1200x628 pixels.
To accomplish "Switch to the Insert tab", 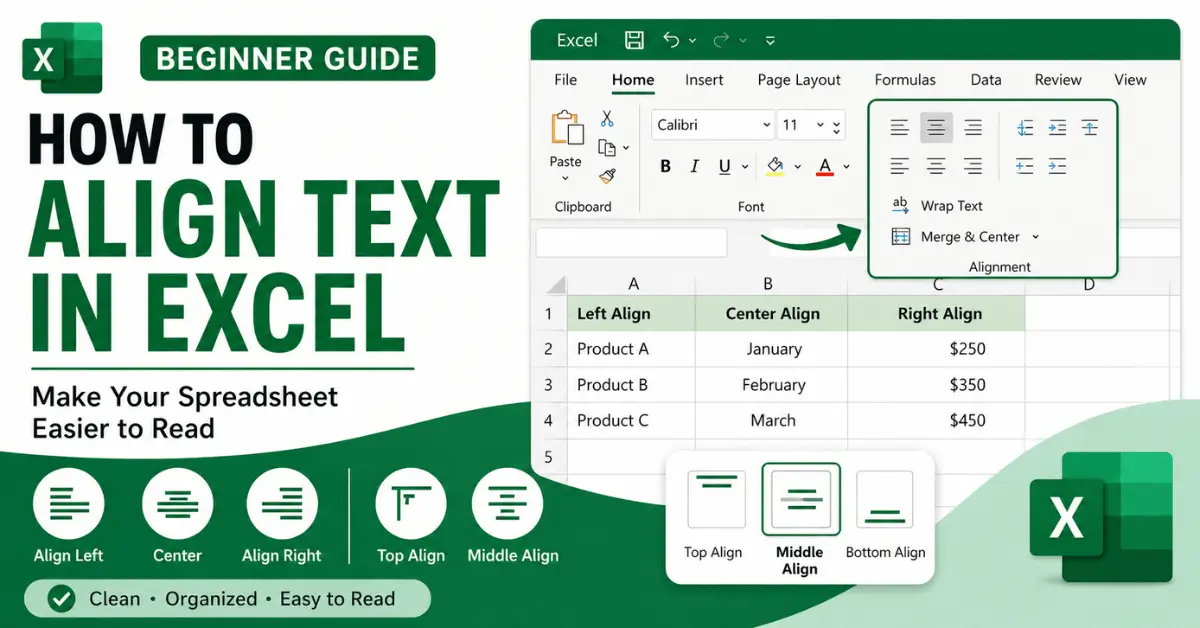I will [705, 80].
